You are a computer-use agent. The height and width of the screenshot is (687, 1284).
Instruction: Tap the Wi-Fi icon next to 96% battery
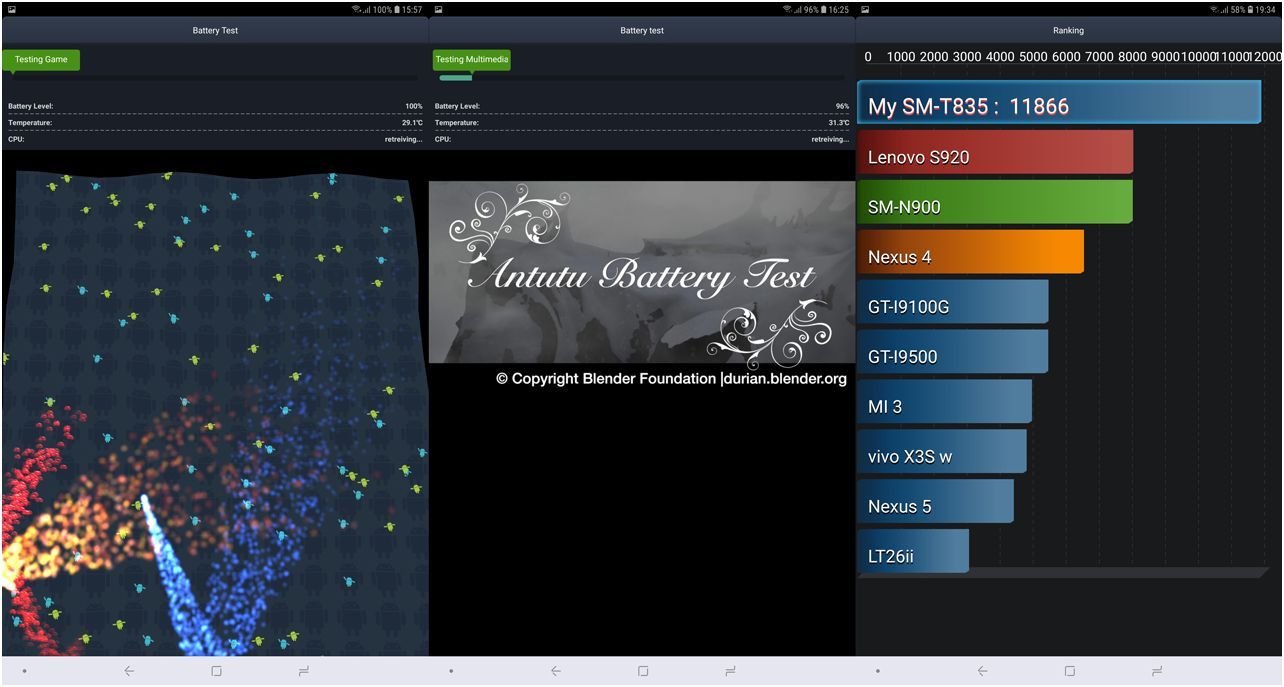pos(787,10)
